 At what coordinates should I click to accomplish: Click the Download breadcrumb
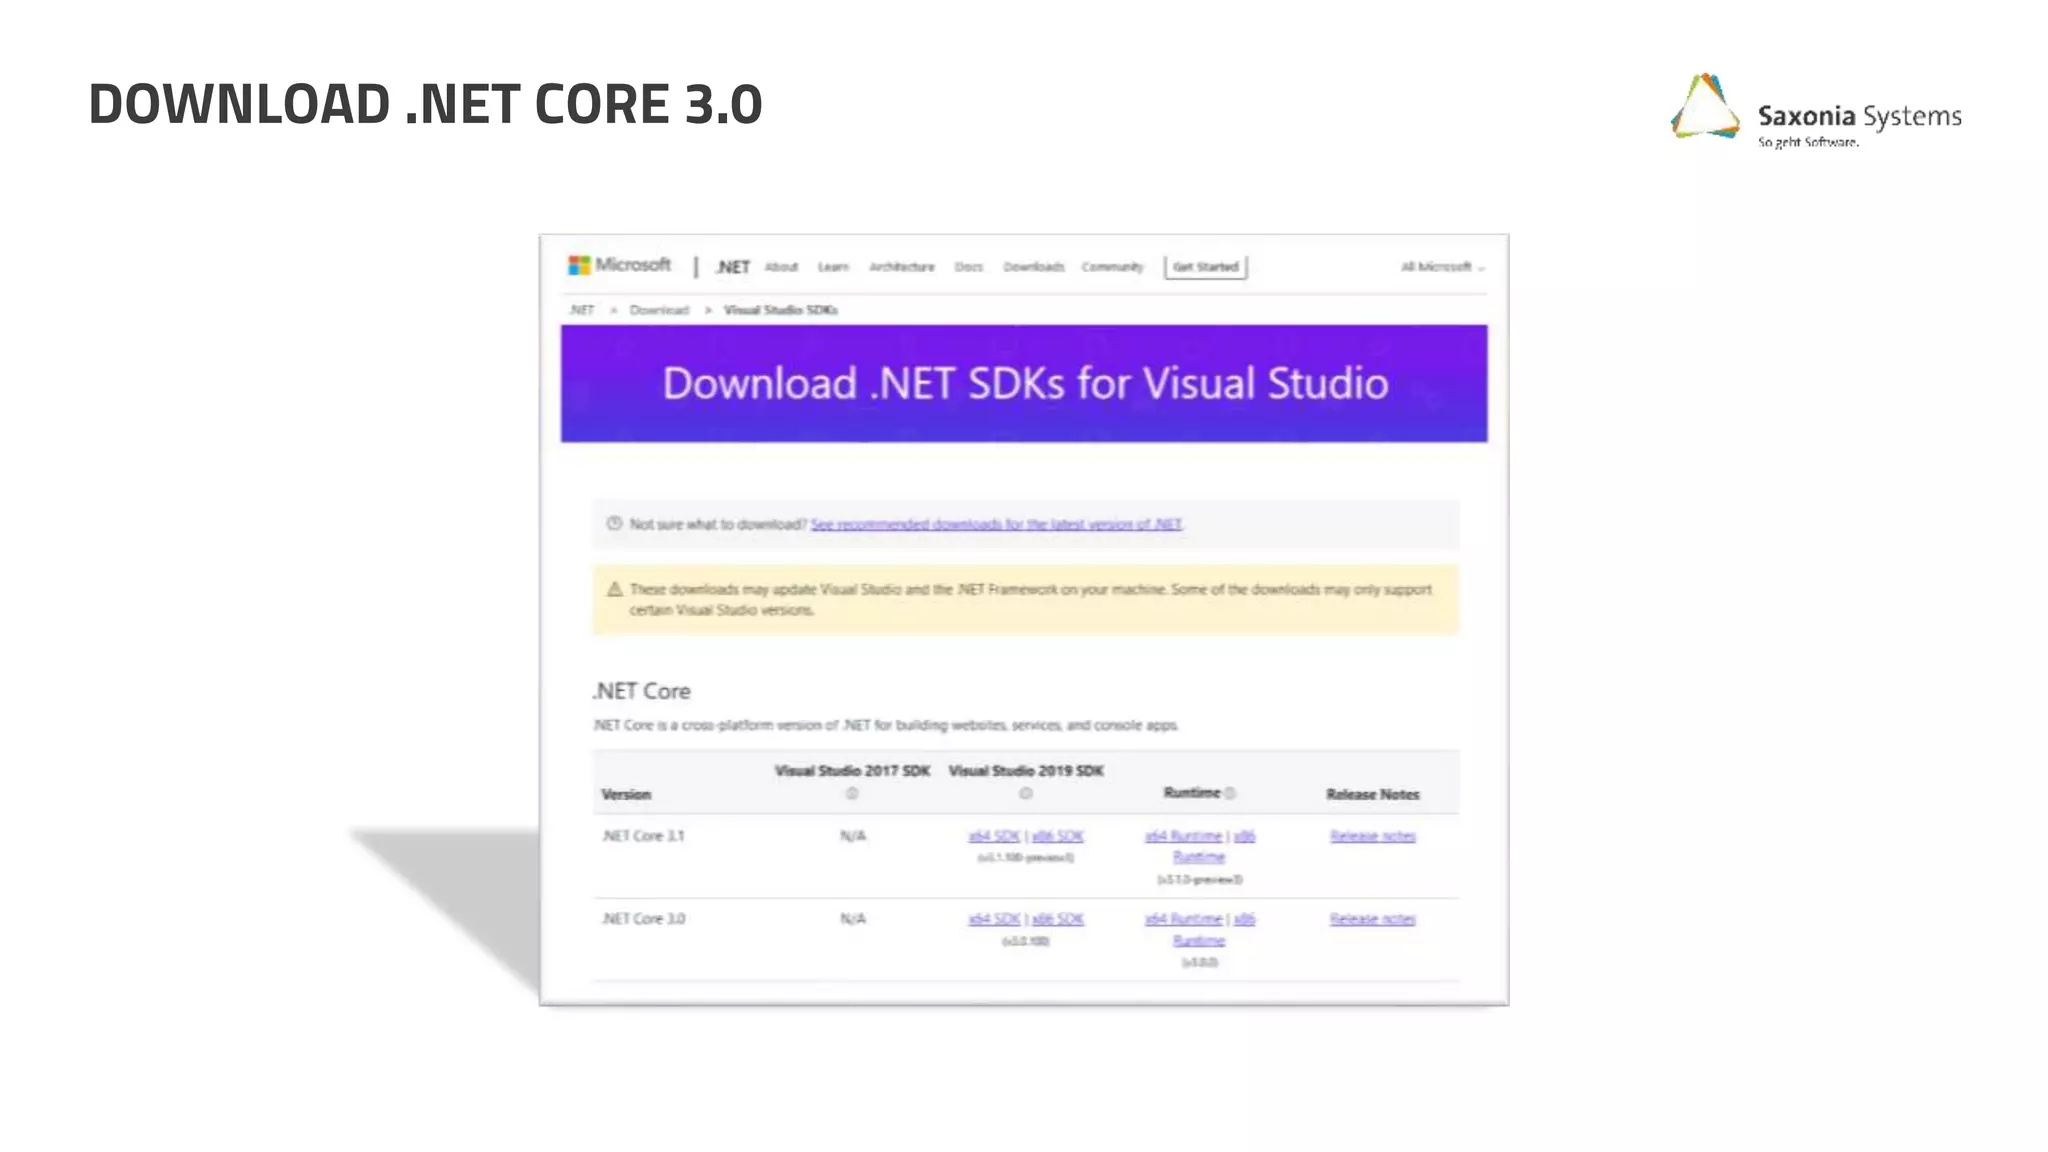point(659,310)
